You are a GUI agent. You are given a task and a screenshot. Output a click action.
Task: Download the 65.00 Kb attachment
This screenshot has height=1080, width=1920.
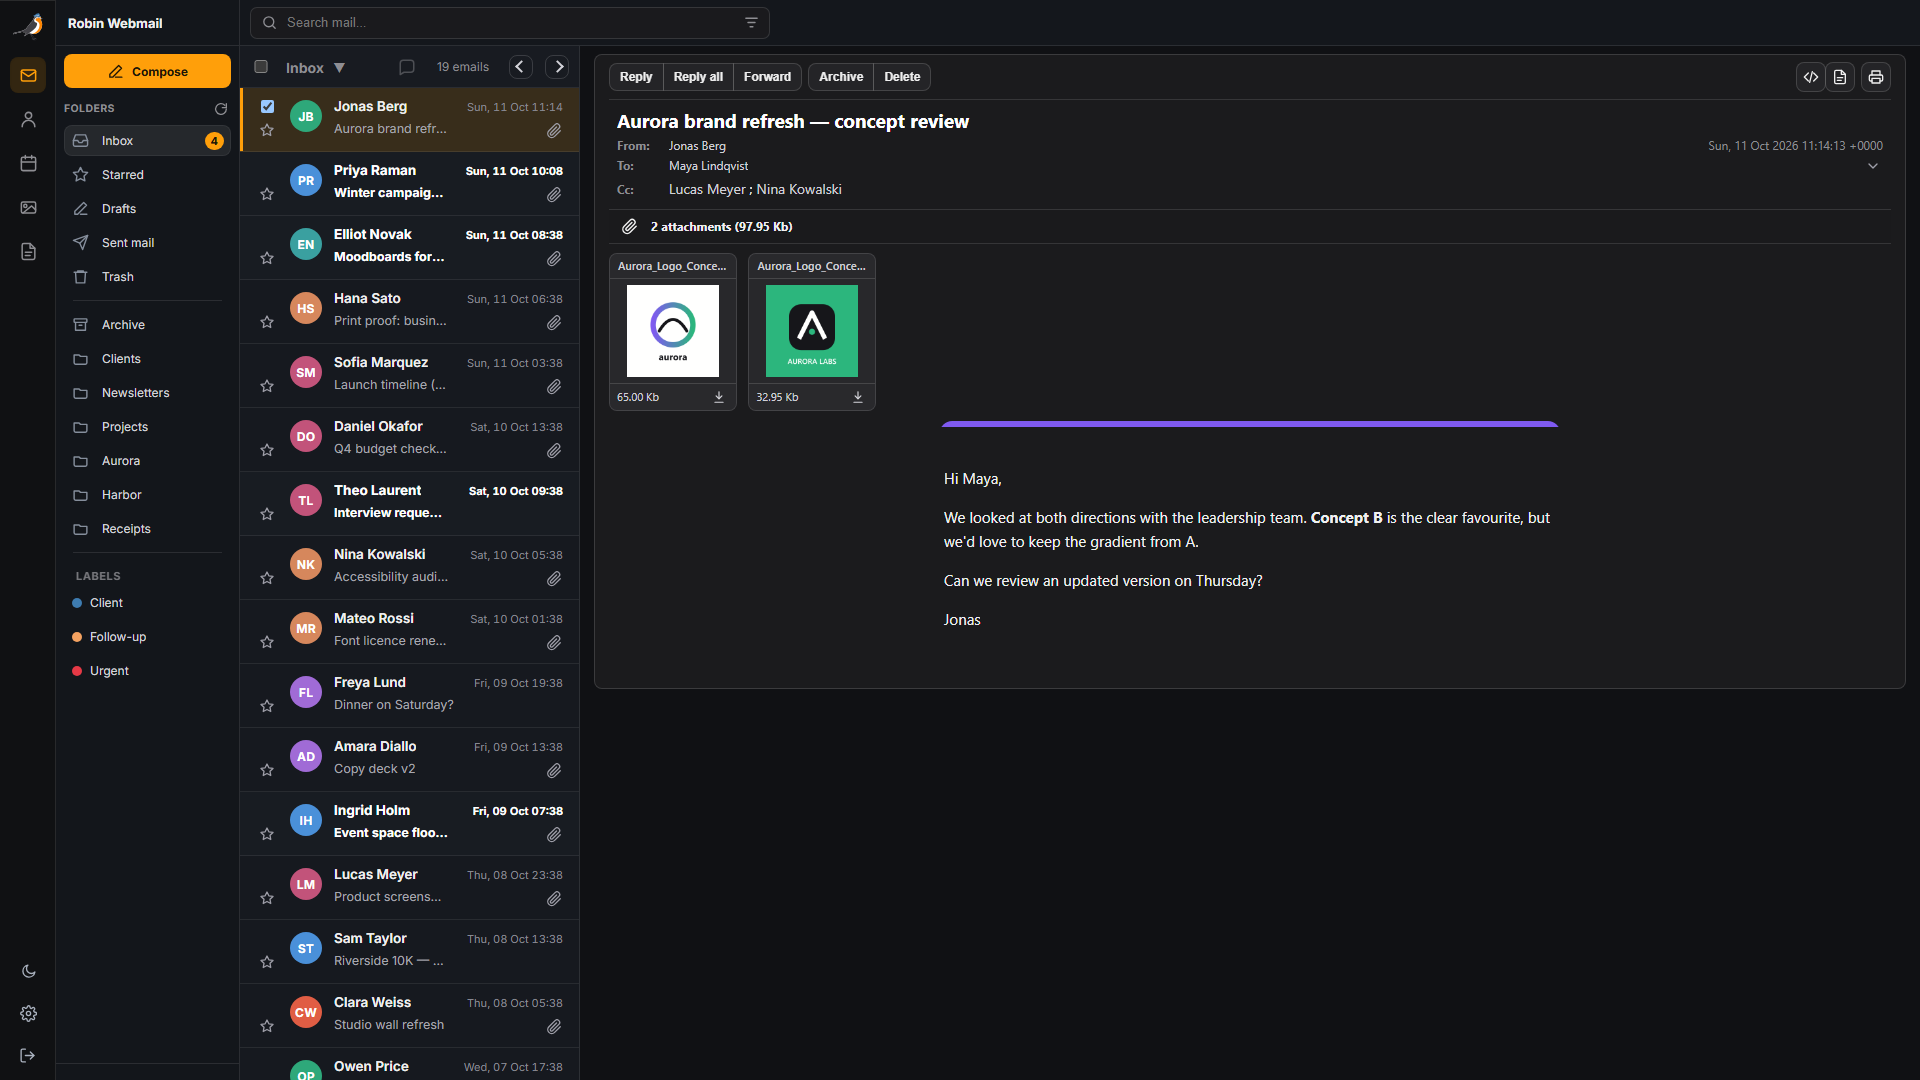coord(718,397)
